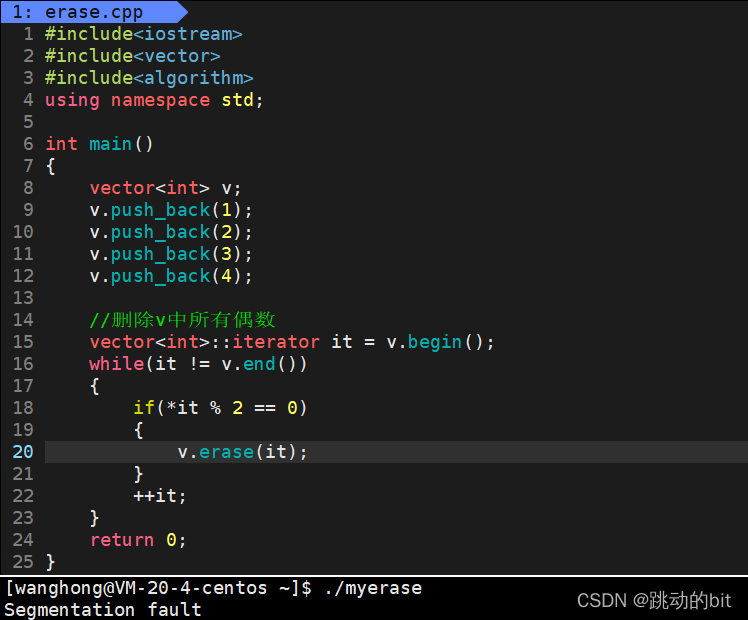Screen dimensions: 748x620
Task: Click opening brace on line 17
Action: point(94,386)
